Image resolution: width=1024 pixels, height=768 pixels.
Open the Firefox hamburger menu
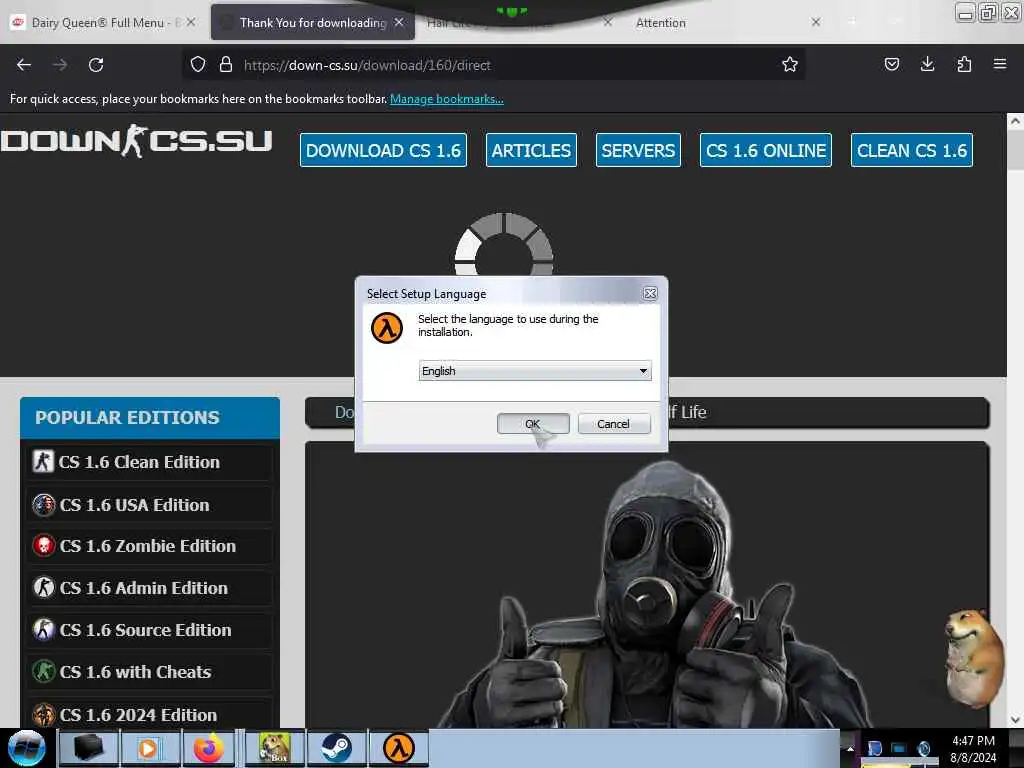[x=1000, y=64]
